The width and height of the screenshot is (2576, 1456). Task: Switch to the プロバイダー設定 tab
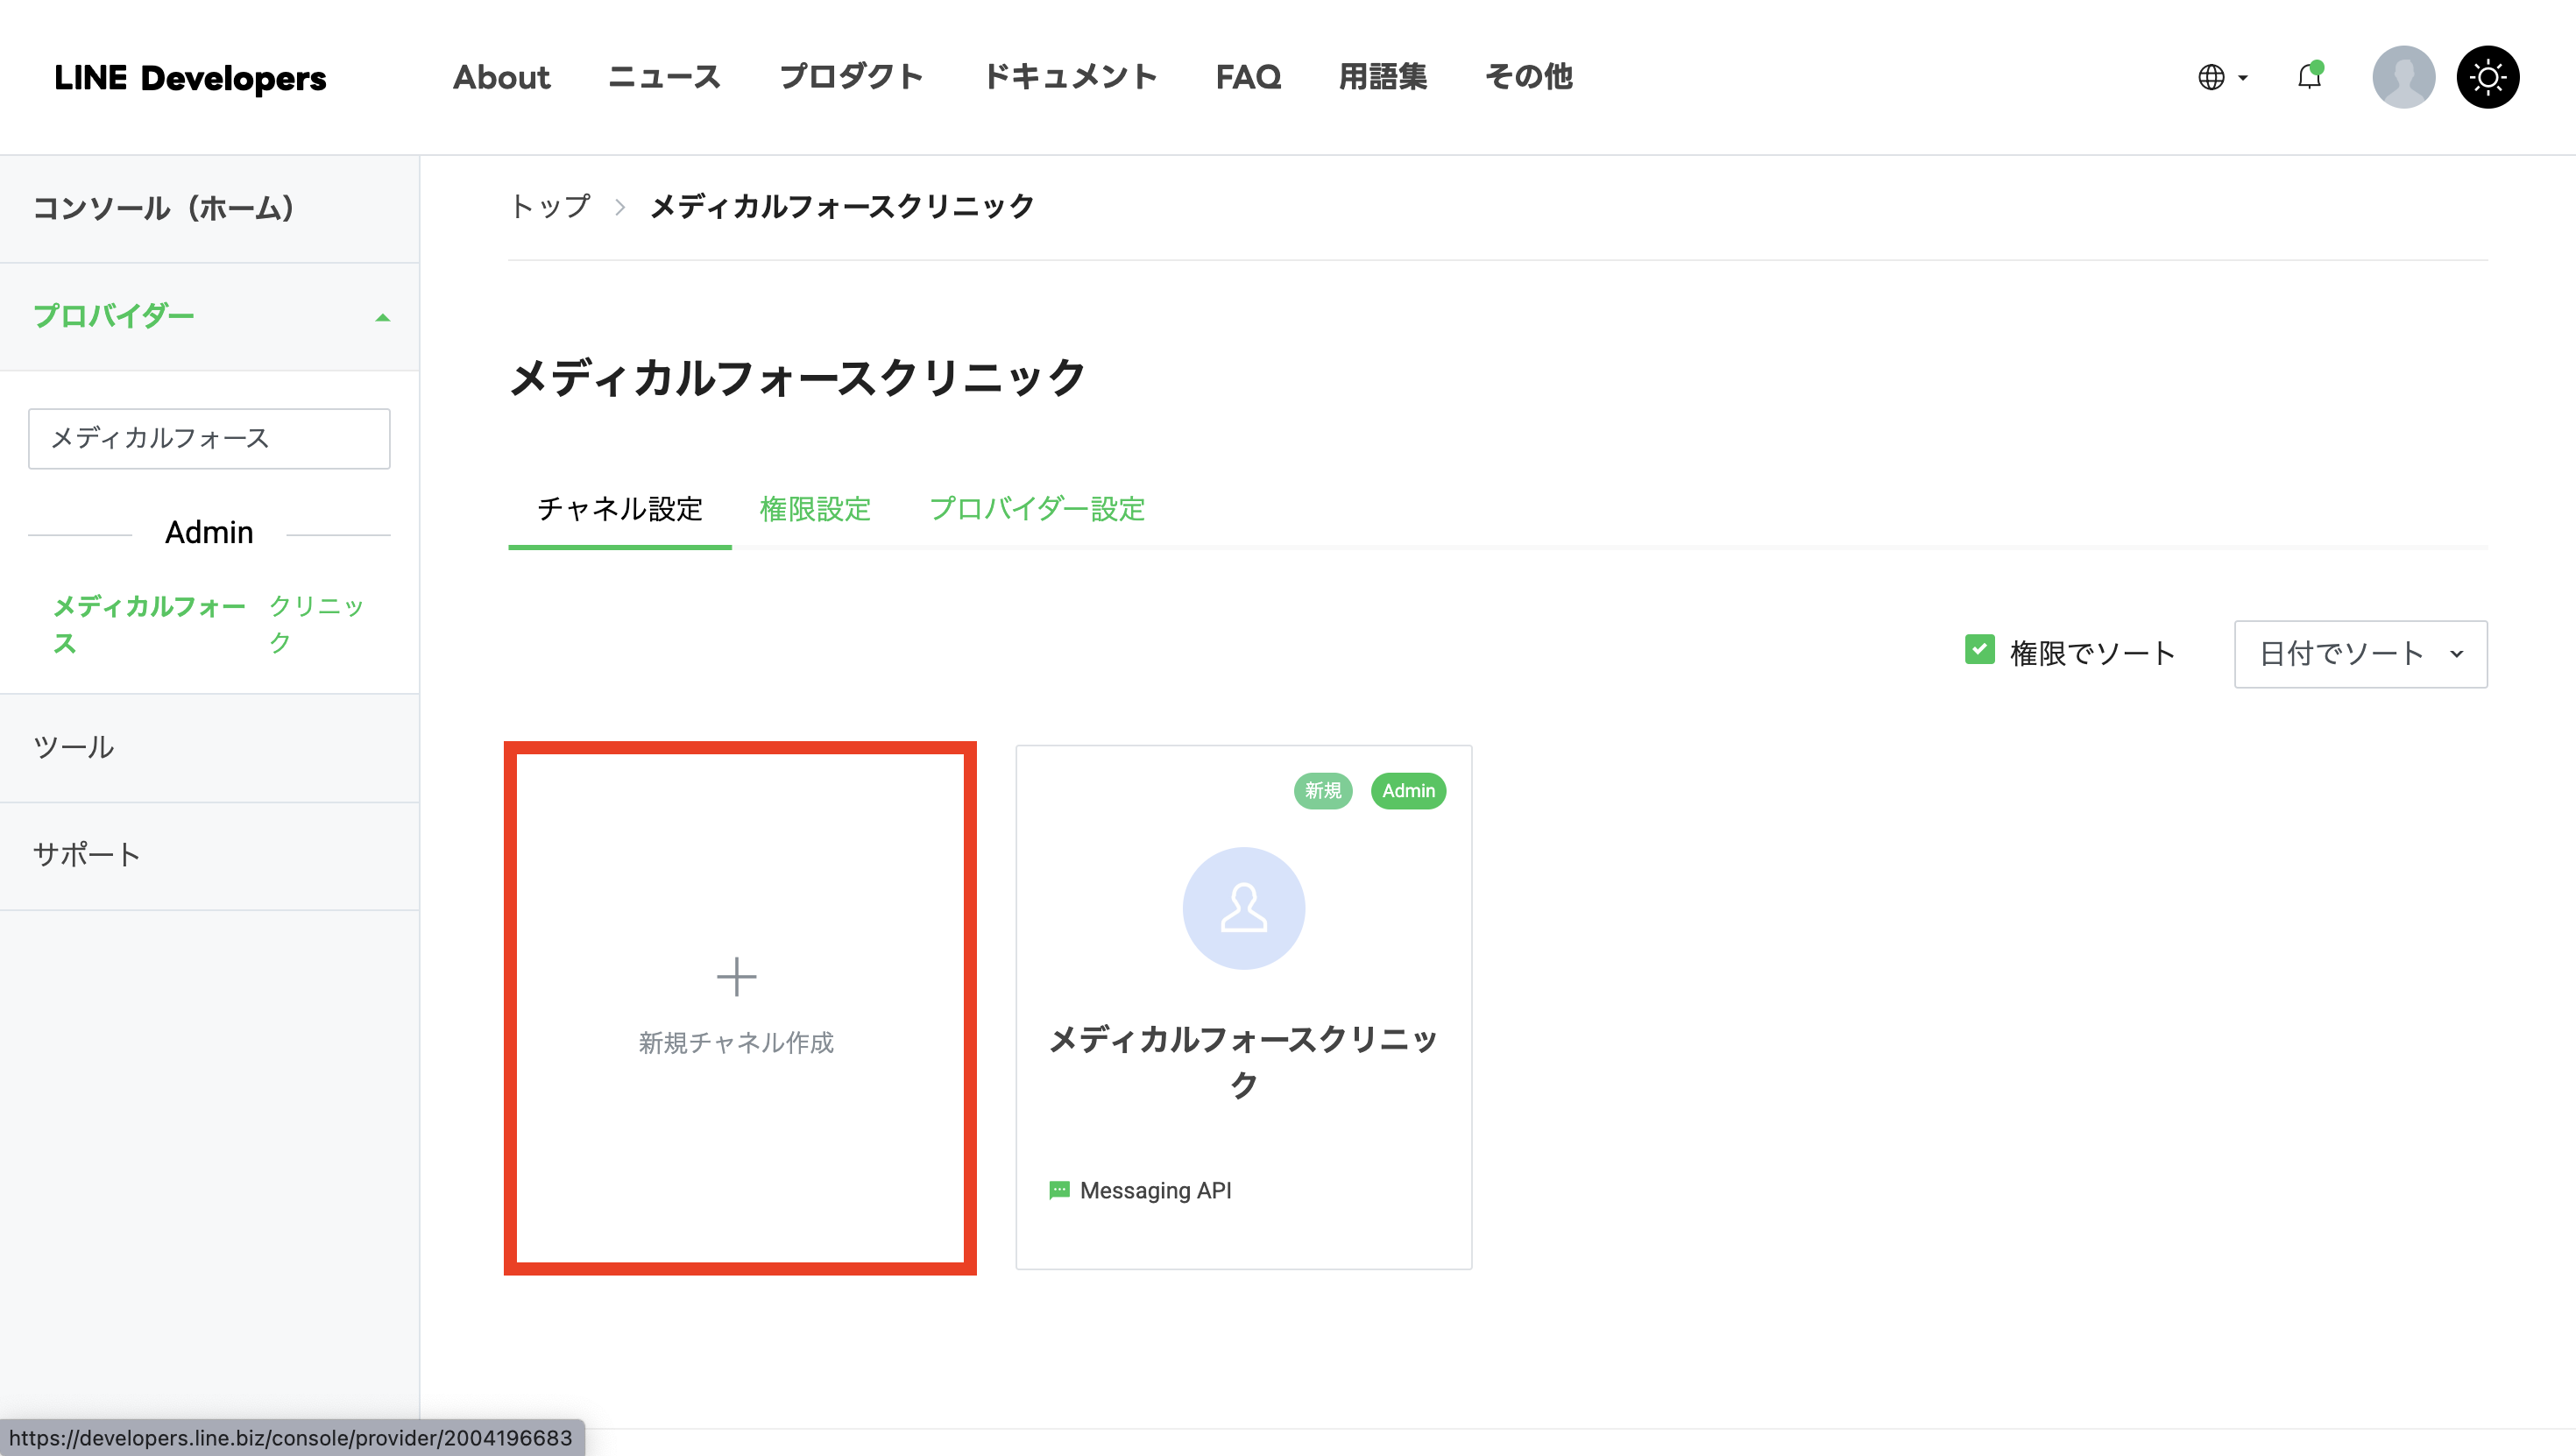click(x=1037, y=510)
